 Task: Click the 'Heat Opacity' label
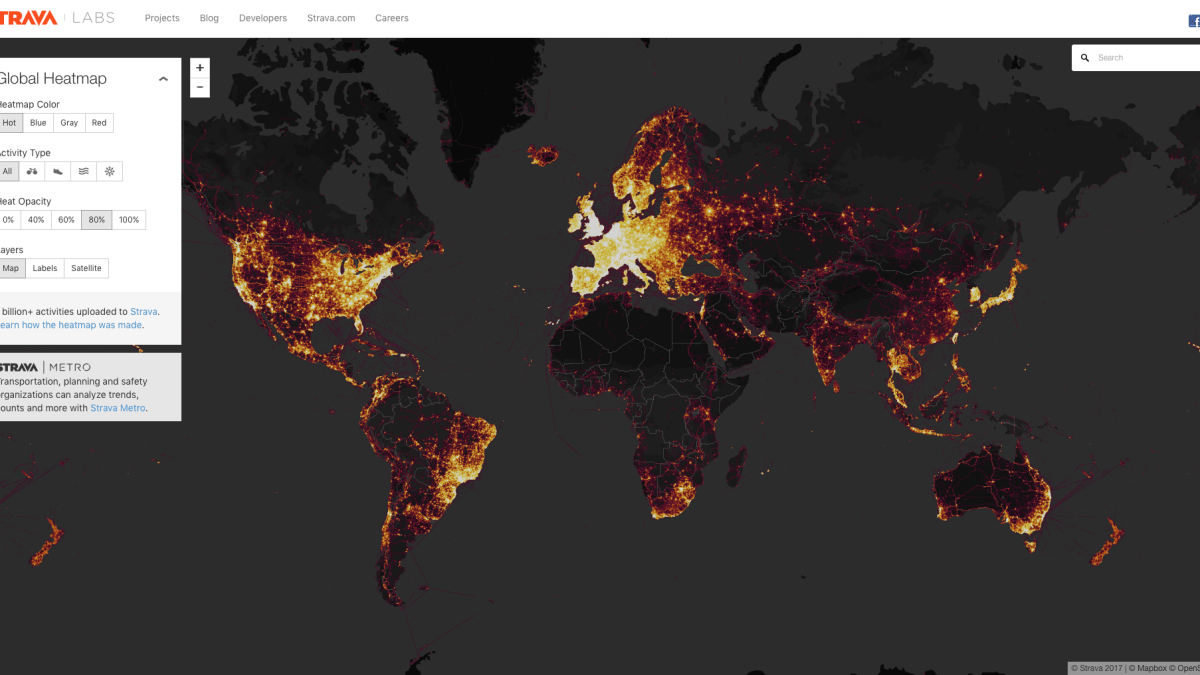(x=25, y=201)
